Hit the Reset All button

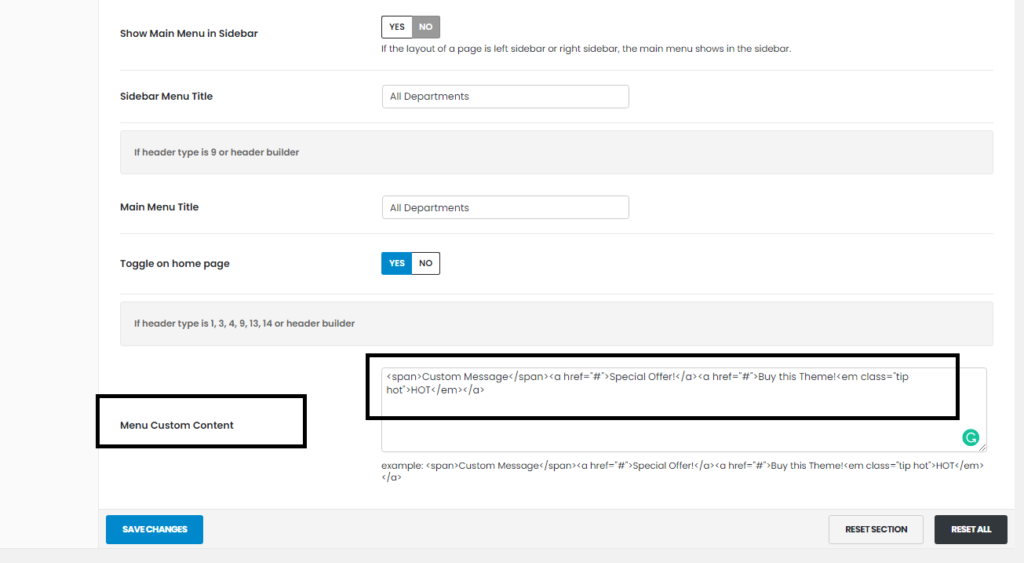tap(970, 530)
